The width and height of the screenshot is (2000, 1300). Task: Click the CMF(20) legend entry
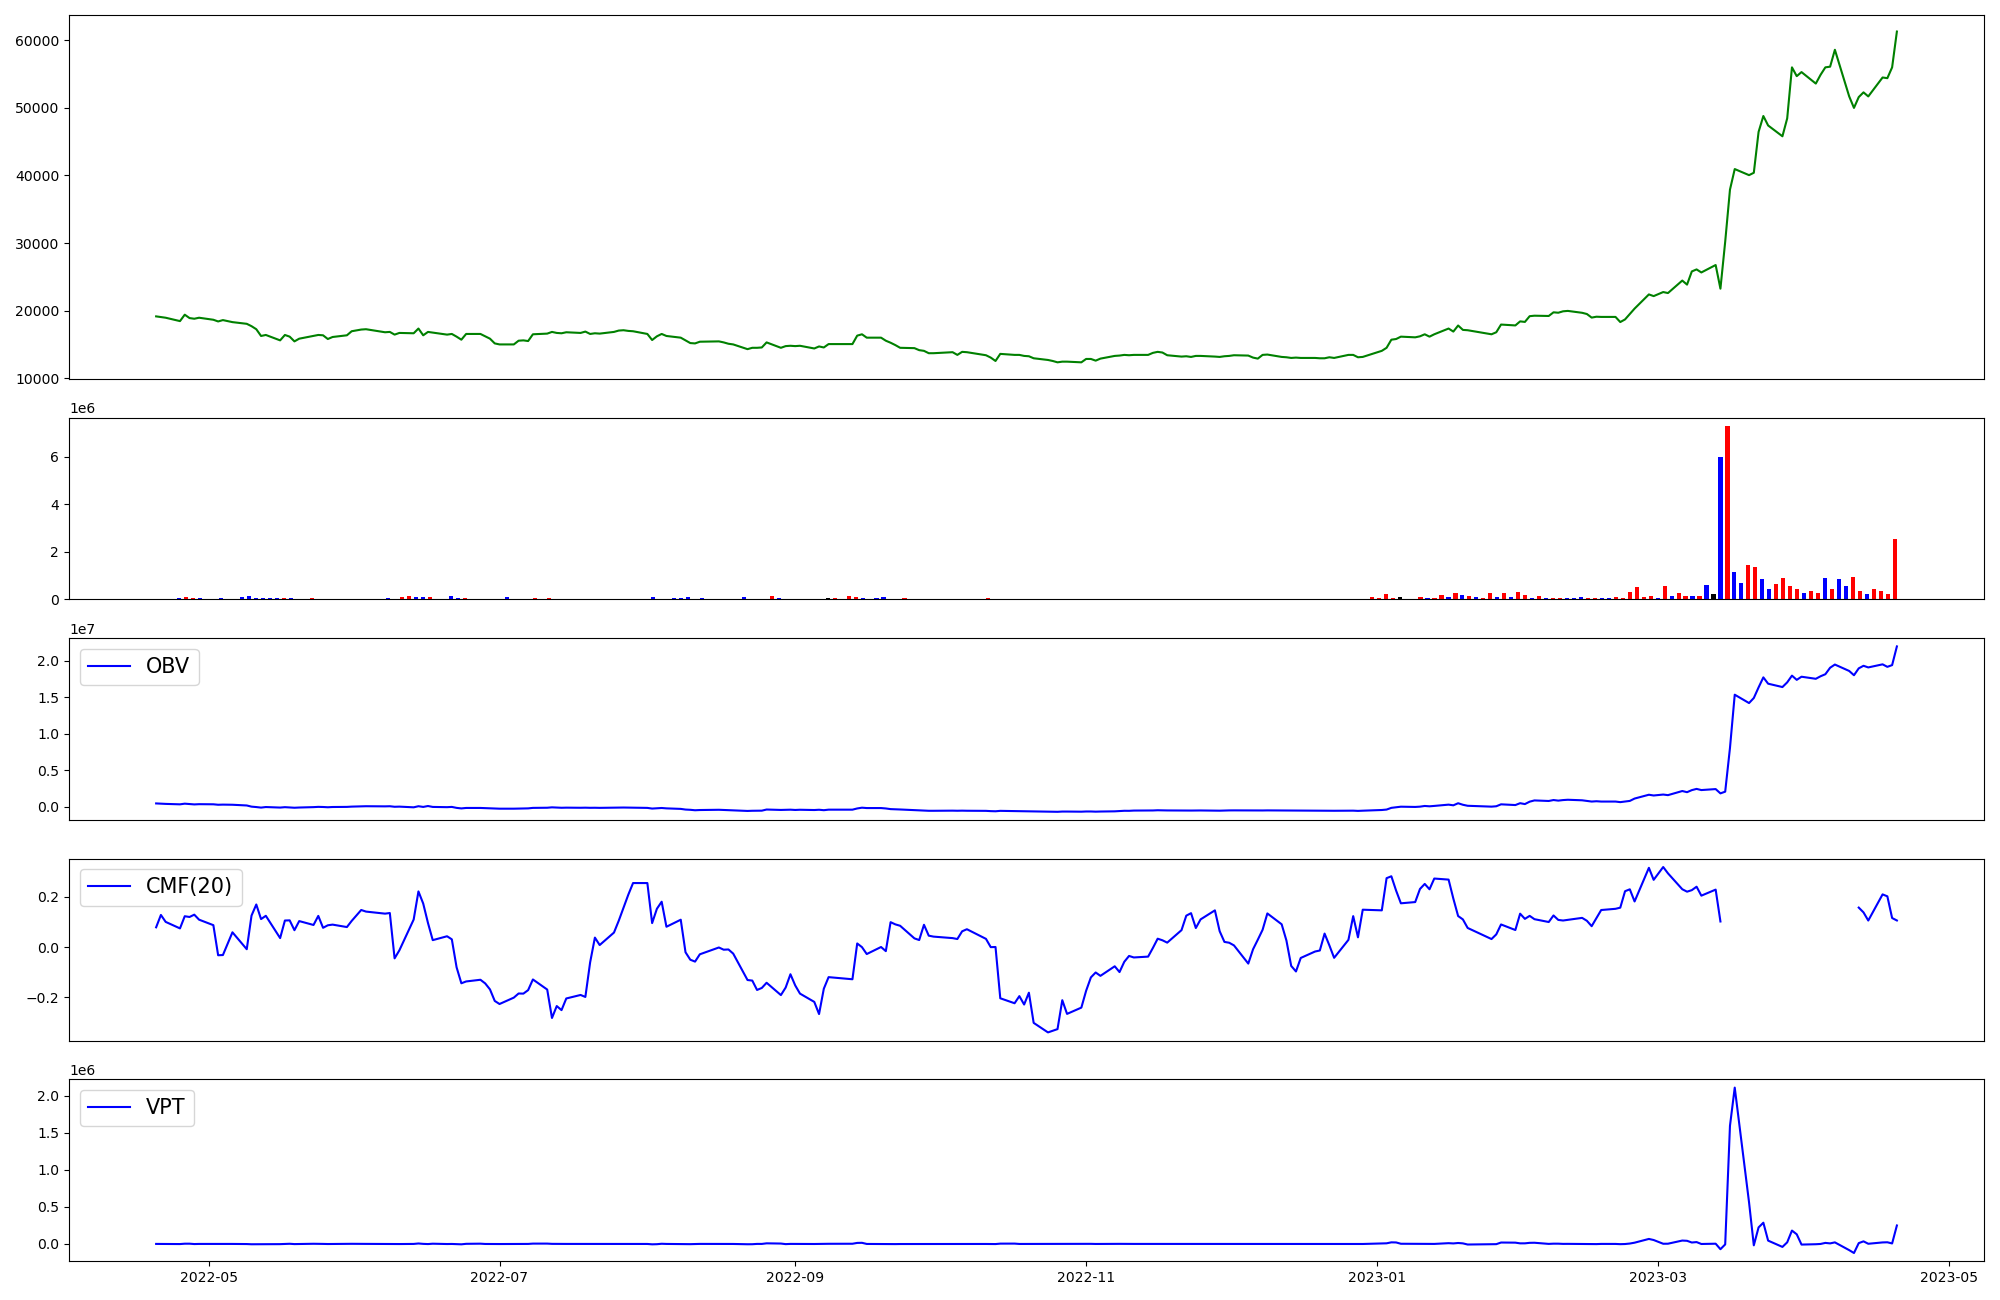pos(188,887)
